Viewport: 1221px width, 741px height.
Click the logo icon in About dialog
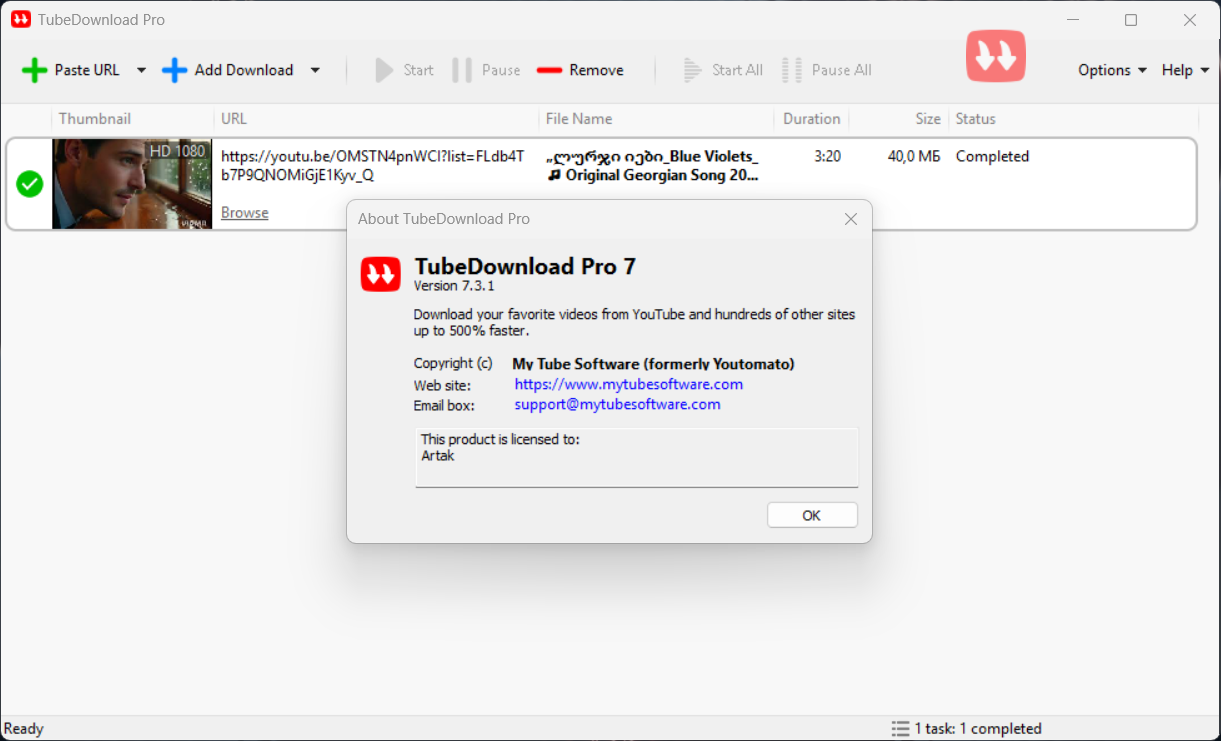[x=380, y=274]
